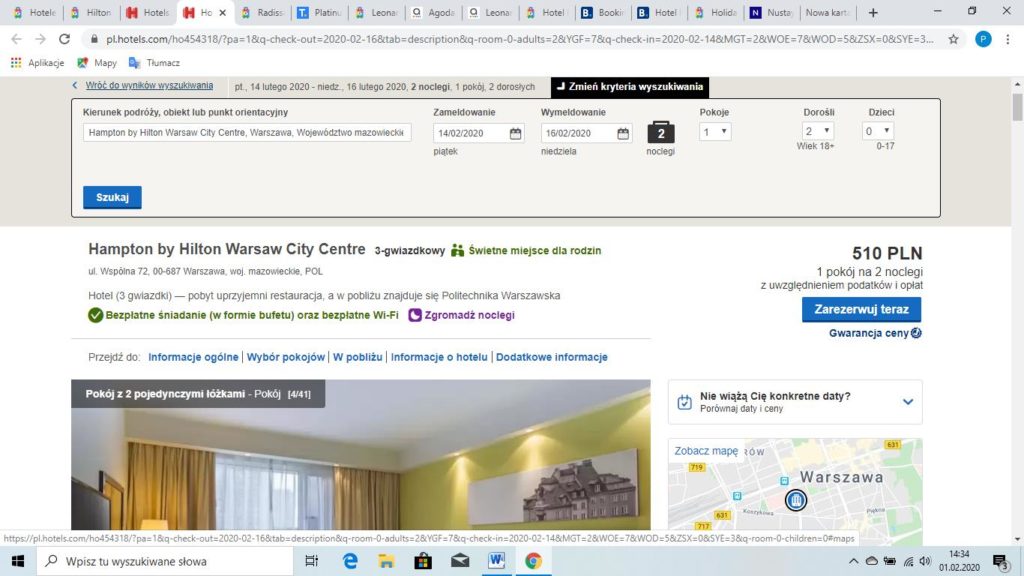Viewport: 1024px width, 576px height.
Task: Switch to Platinum browser tab
Action: click(320, 12)
